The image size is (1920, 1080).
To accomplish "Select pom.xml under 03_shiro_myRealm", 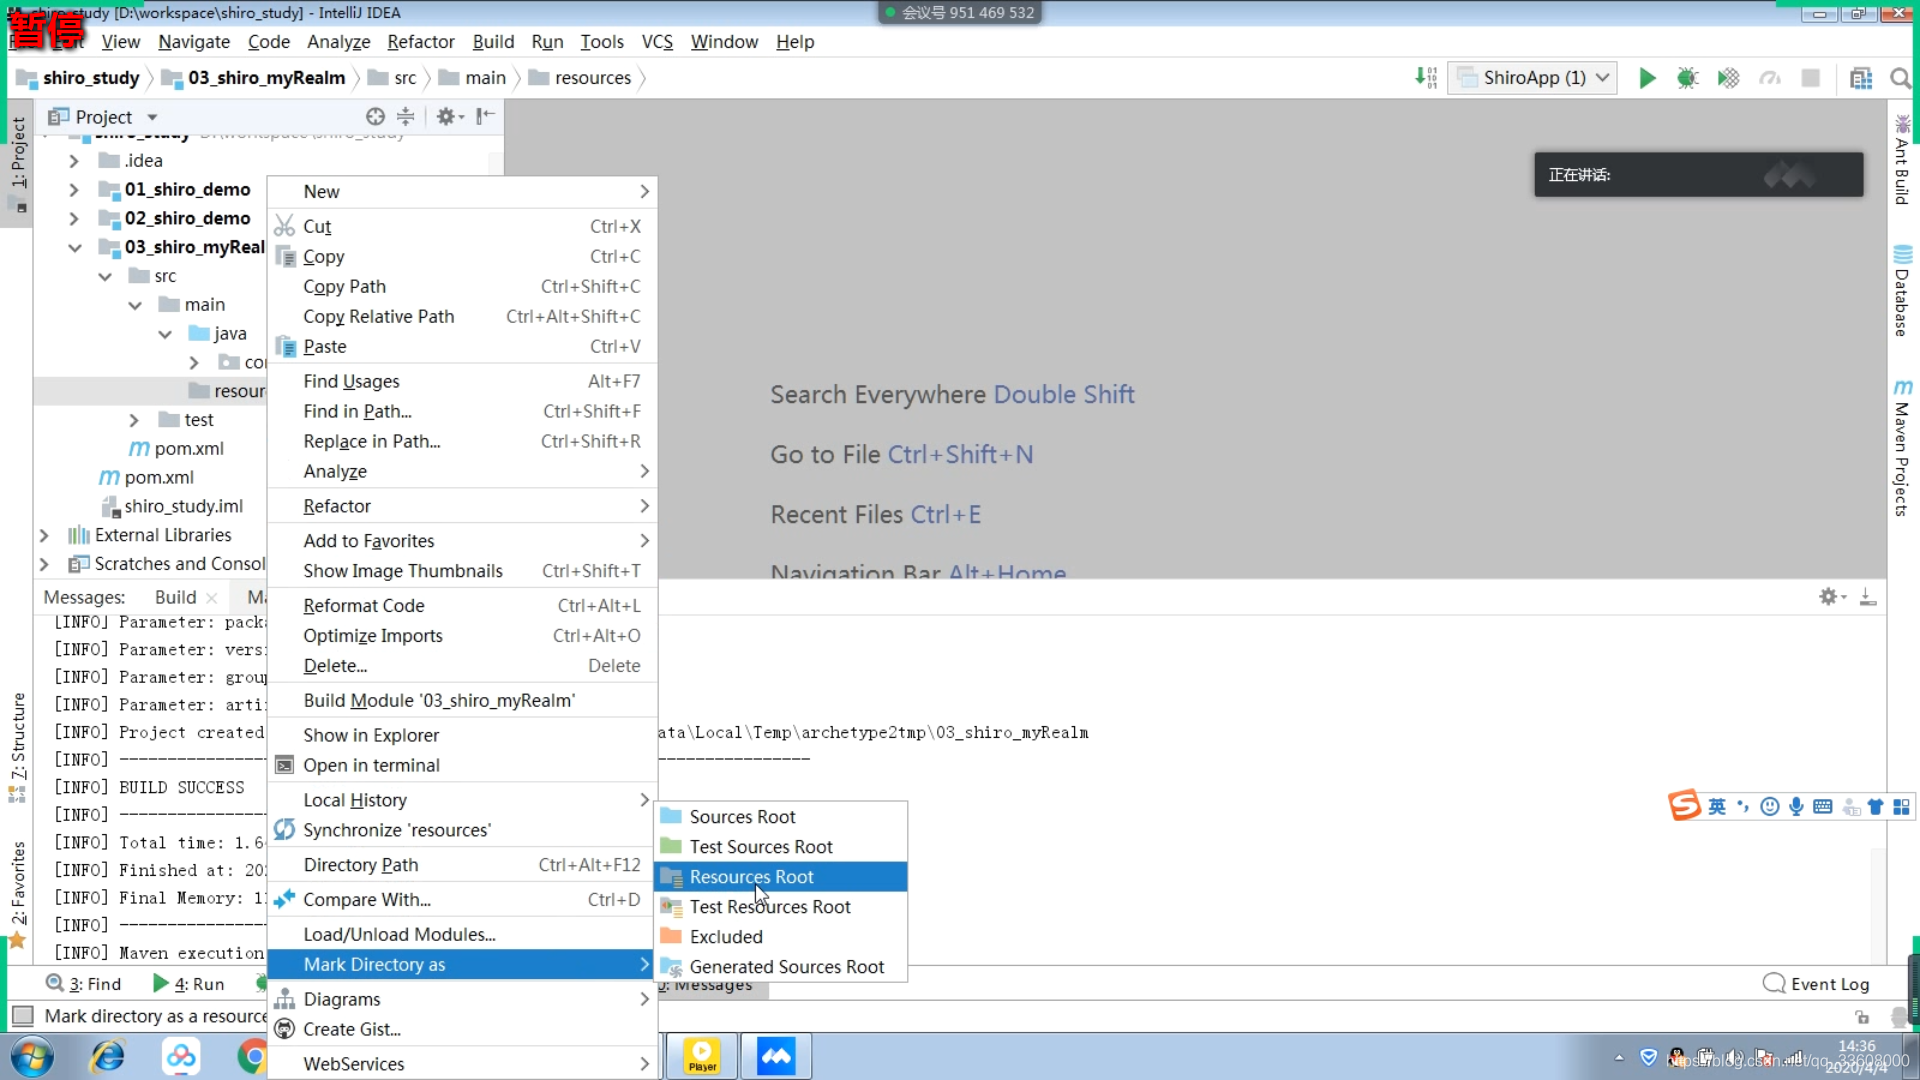I will (x=176, y=449).
